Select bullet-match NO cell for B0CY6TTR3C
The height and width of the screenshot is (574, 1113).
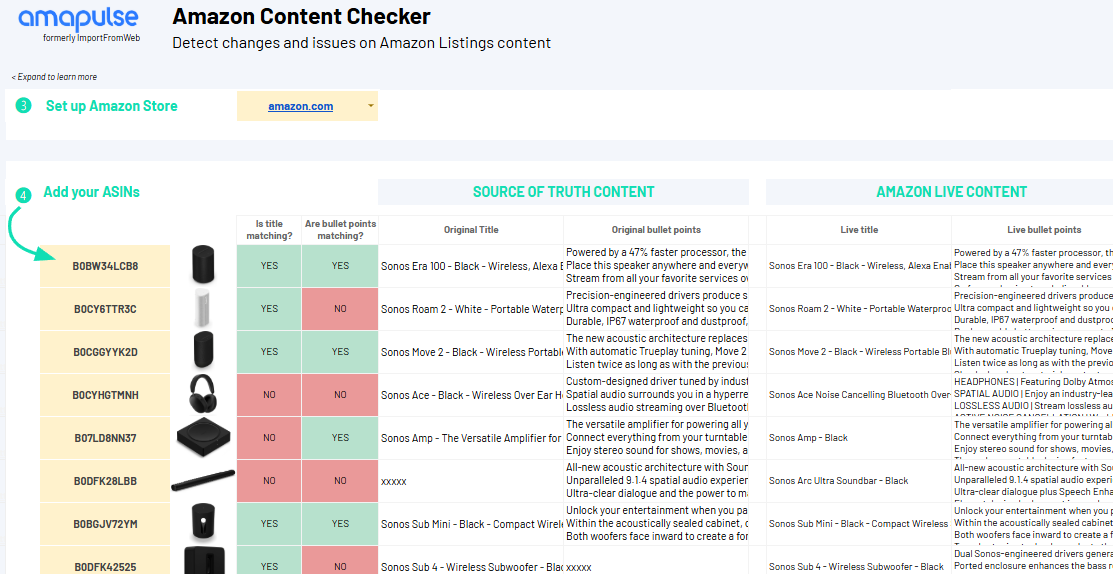(340, 309)
